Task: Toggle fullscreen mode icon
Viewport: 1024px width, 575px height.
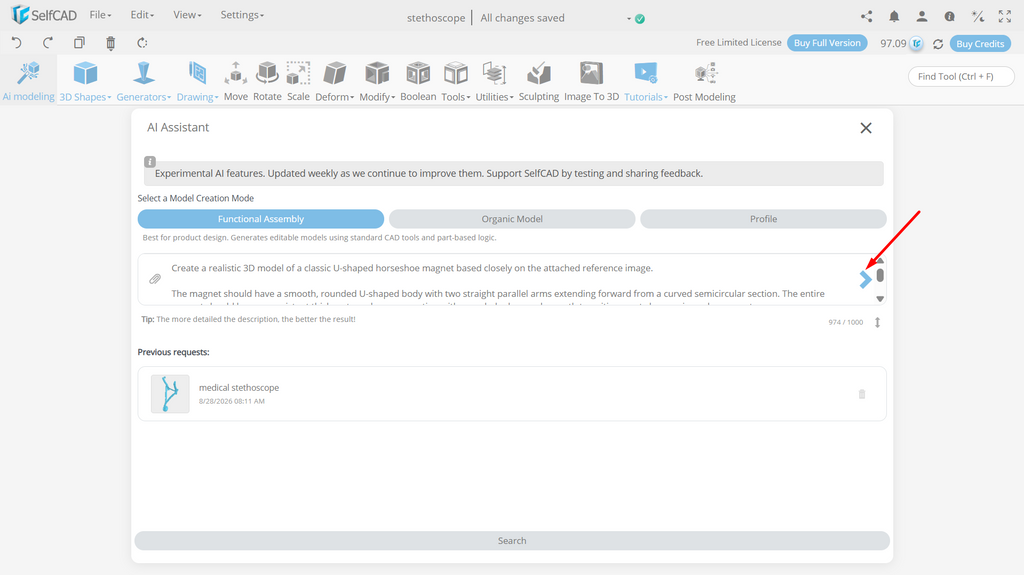Action: pos(1005,17)
